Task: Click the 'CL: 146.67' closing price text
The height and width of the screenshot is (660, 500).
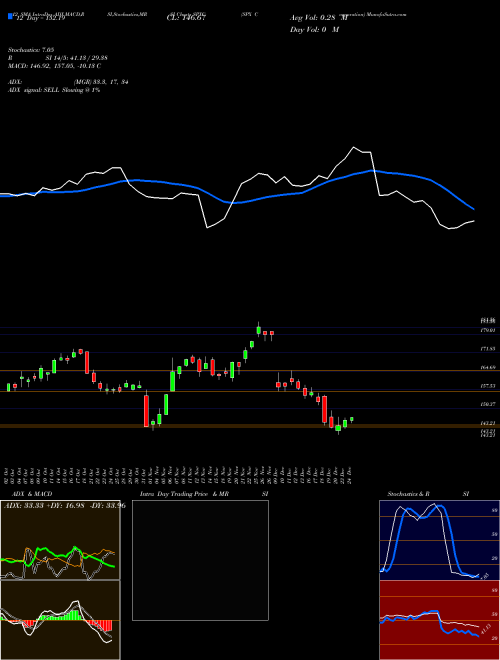Action: pos(186,18)
